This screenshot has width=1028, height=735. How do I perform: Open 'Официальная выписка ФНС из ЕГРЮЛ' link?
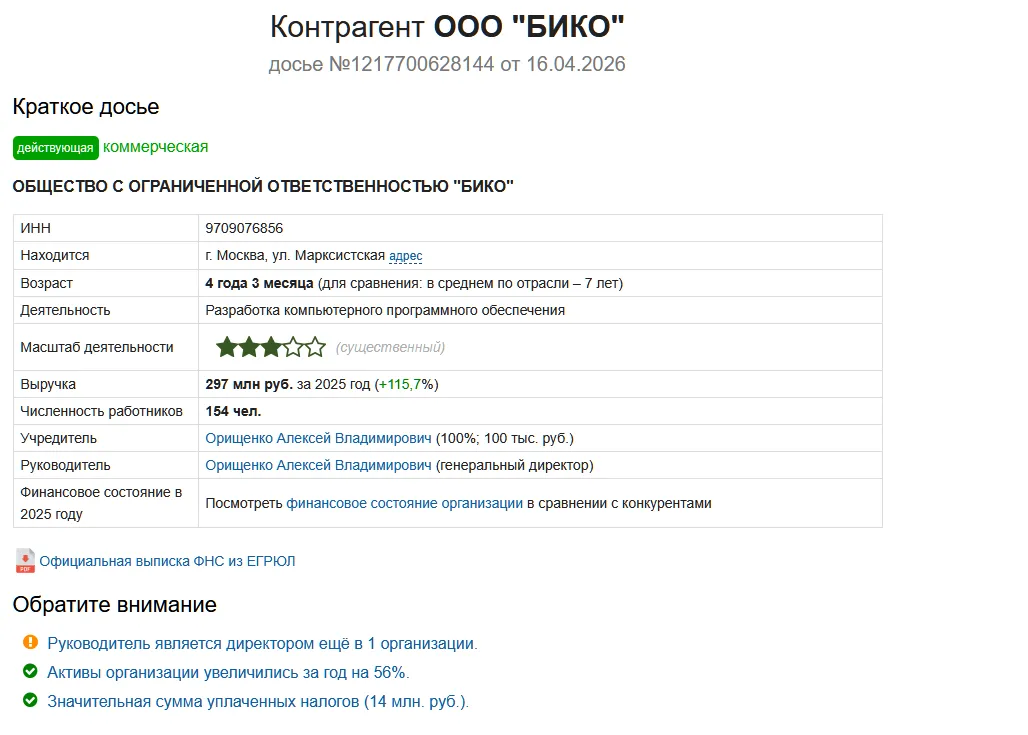pyautogui.click(x=167, y=561)
